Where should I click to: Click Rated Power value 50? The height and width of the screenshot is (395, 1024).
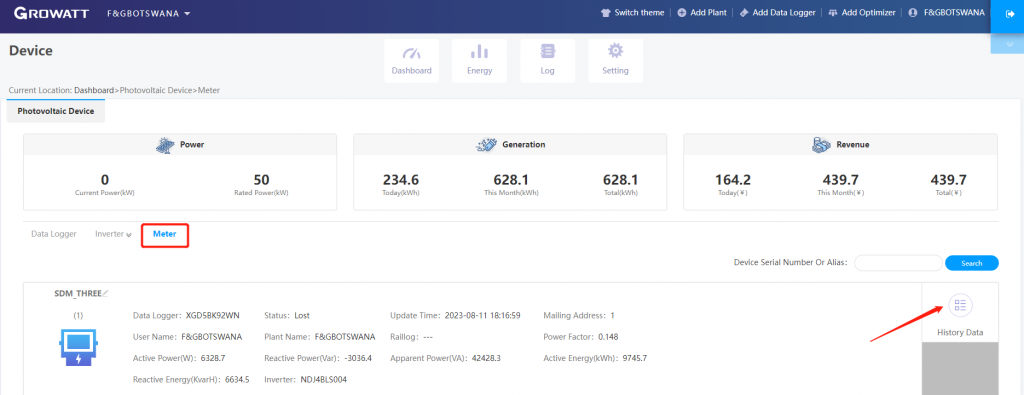click(x=261, y=180)
